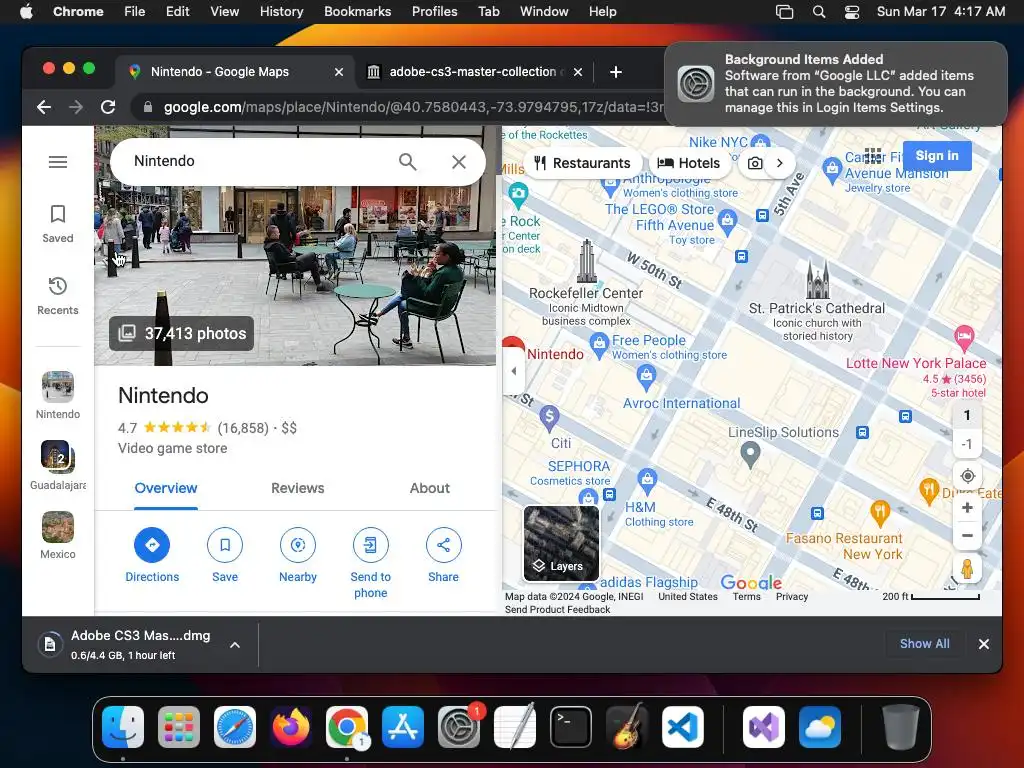
Task: Open Control Center in menu bar
Action: 852,12
